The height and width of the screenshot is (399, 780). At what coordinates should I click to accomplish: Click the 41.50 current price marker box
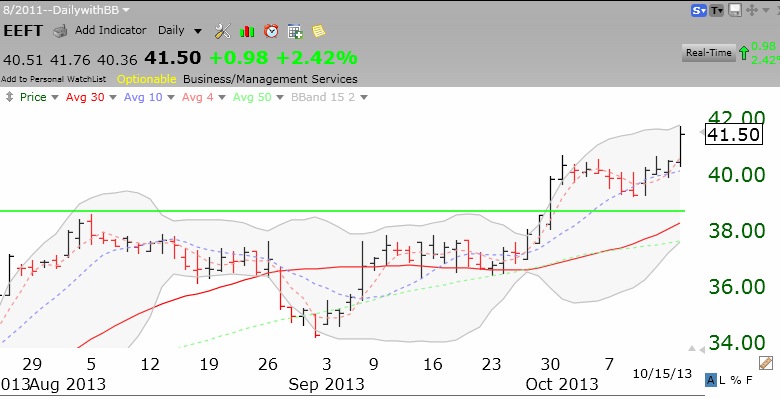point(734,134)
